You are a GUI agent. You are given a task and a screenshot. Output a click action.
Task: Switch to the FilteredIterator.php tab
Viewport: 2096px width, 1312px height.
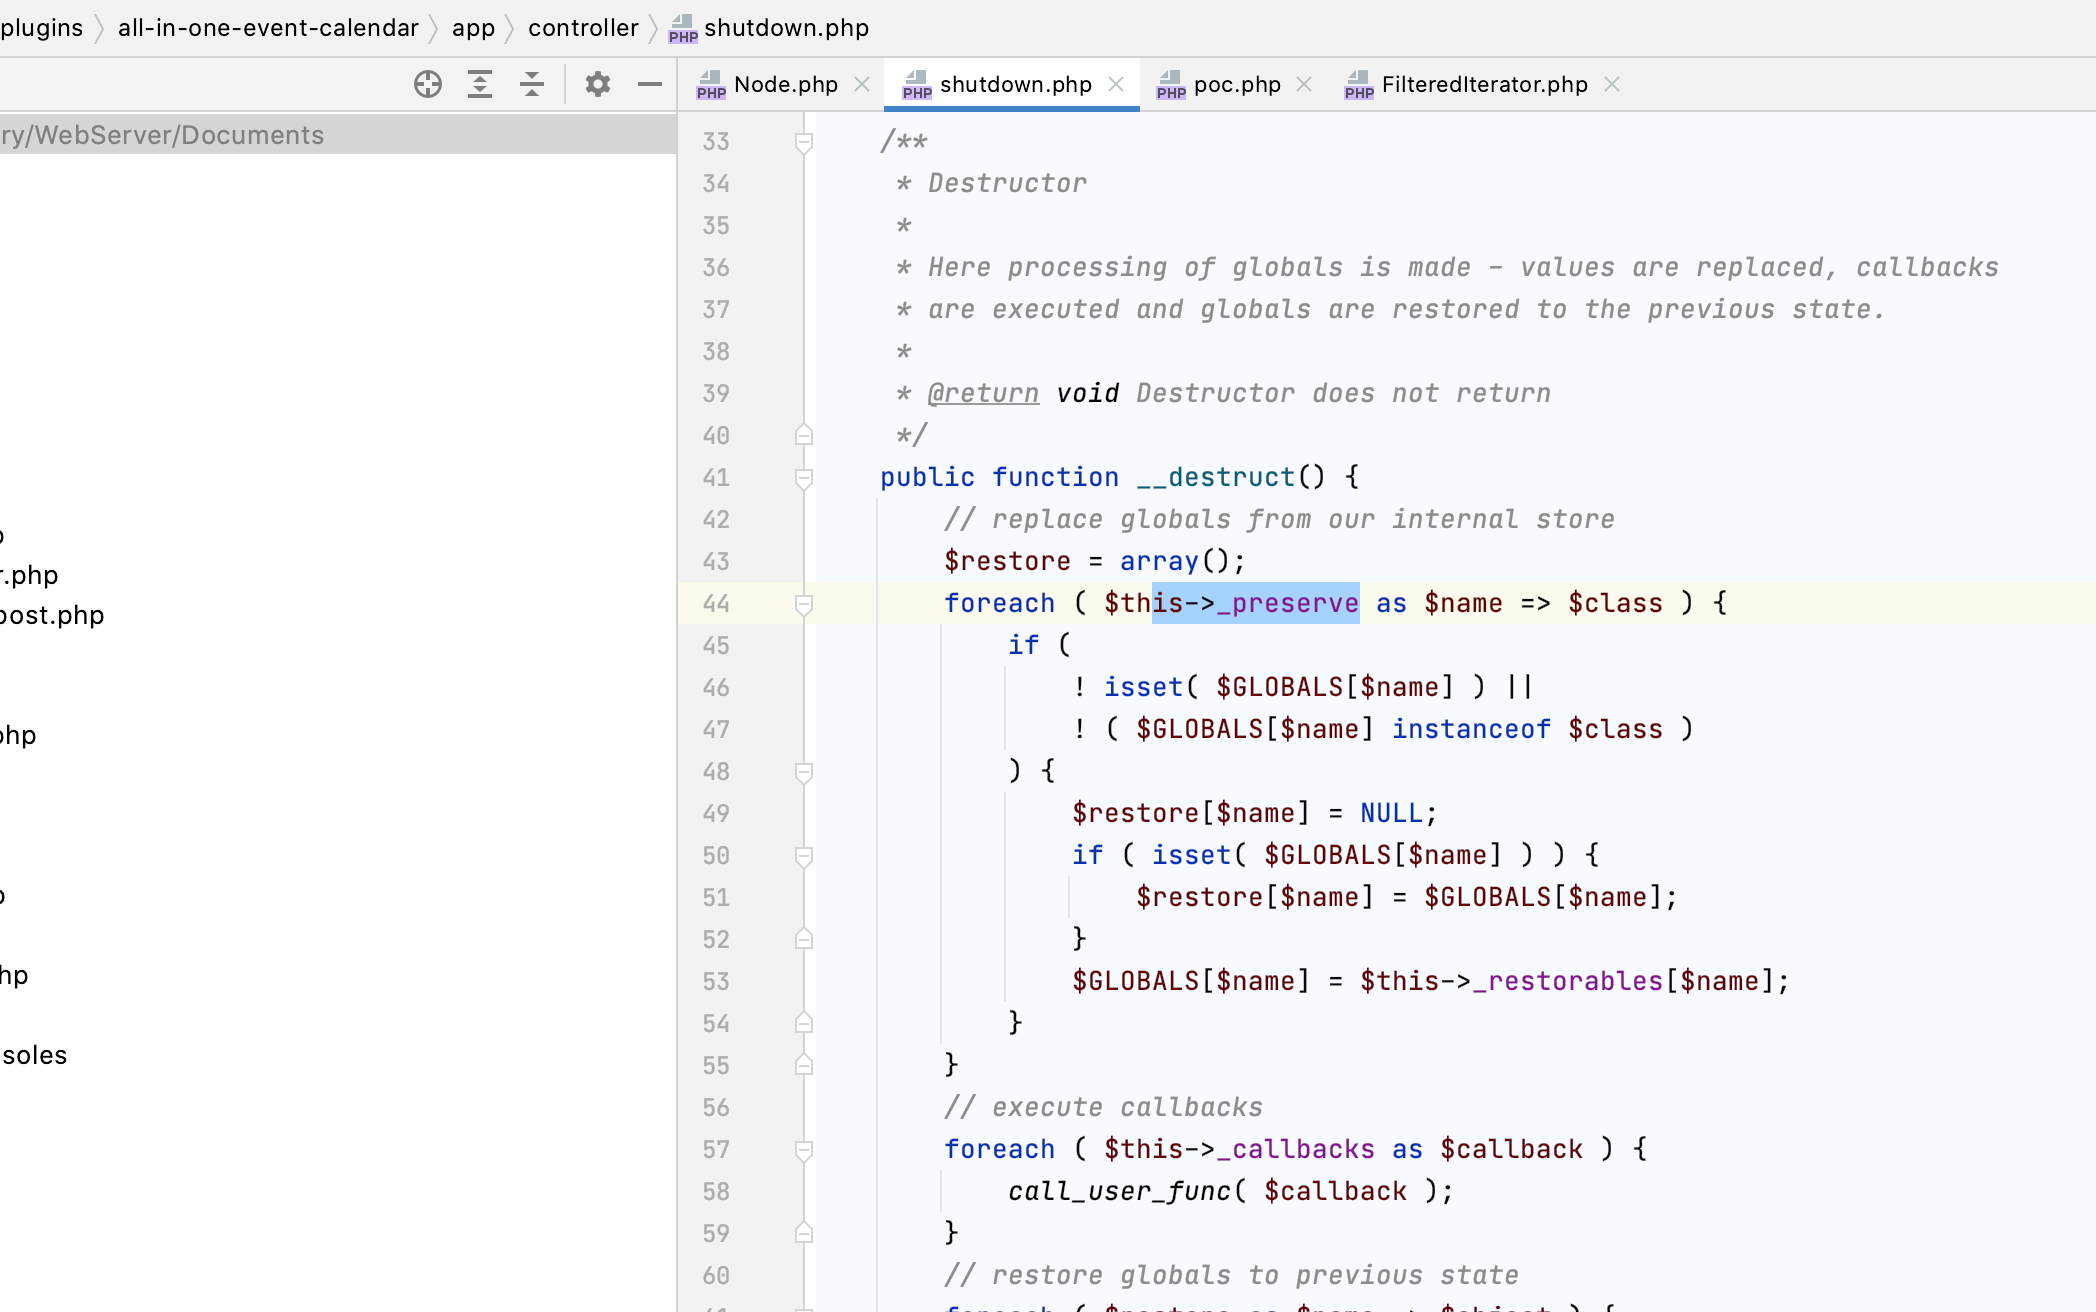tap(1485, 84)
